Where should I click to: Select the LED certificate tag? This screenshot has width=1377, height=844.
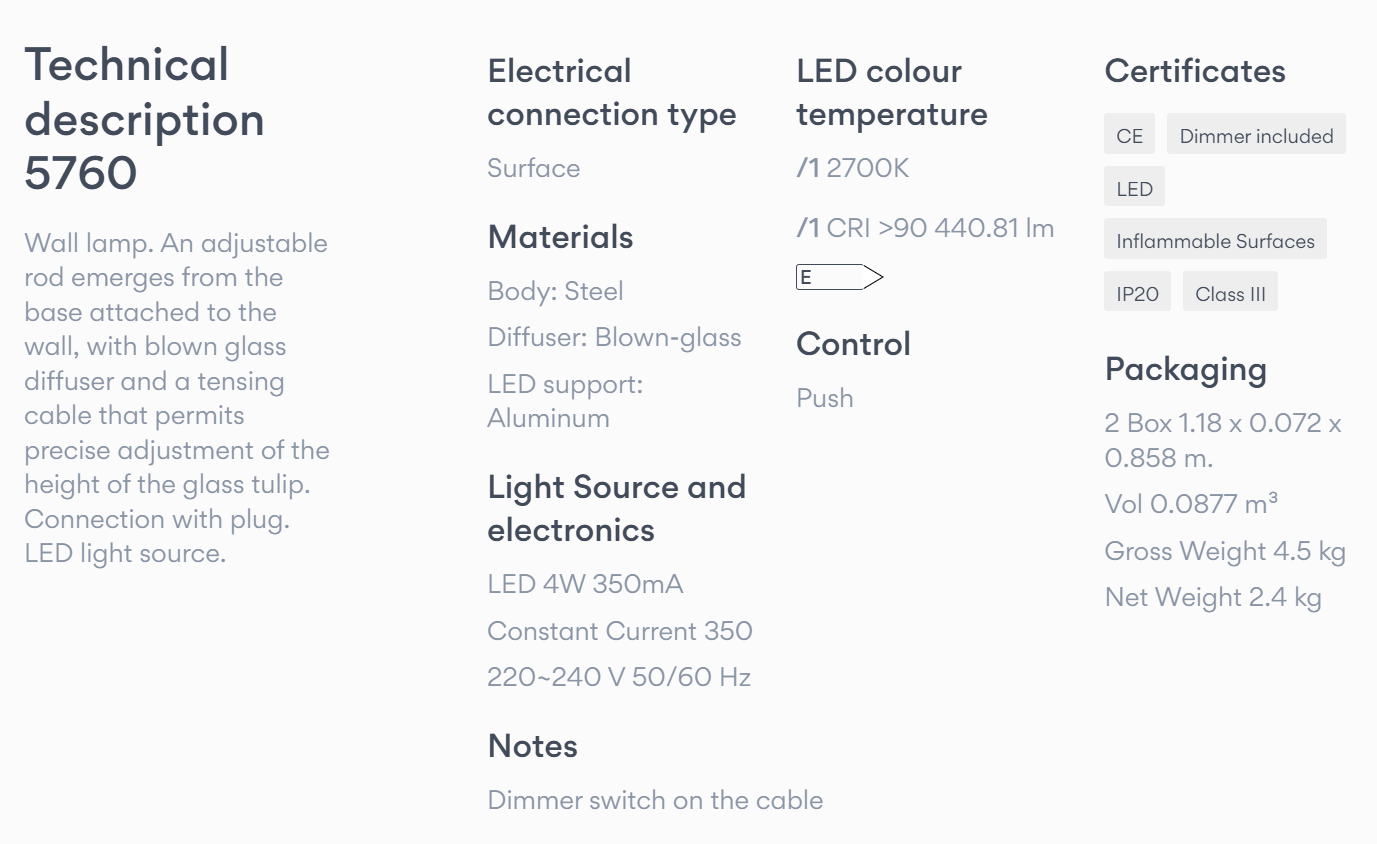coord(1134,187)
